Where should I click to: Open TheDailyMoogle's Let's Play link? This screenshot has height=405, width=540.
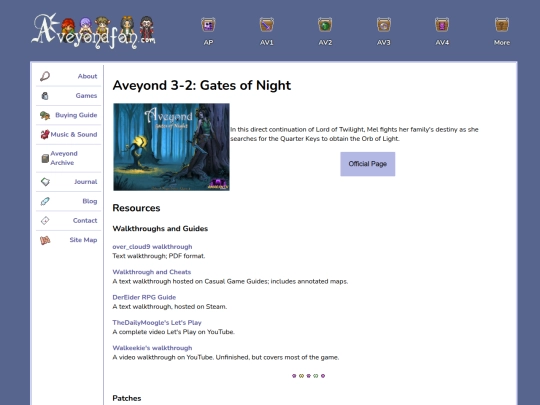[x=157, y=323]
